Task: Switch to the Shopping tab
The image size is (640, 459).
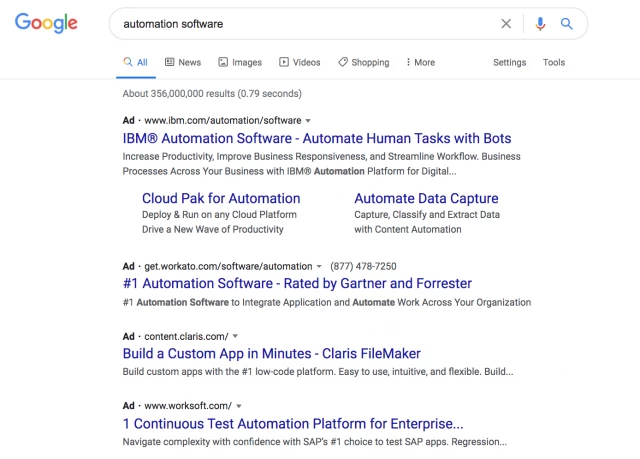Action: pos(364,62)
